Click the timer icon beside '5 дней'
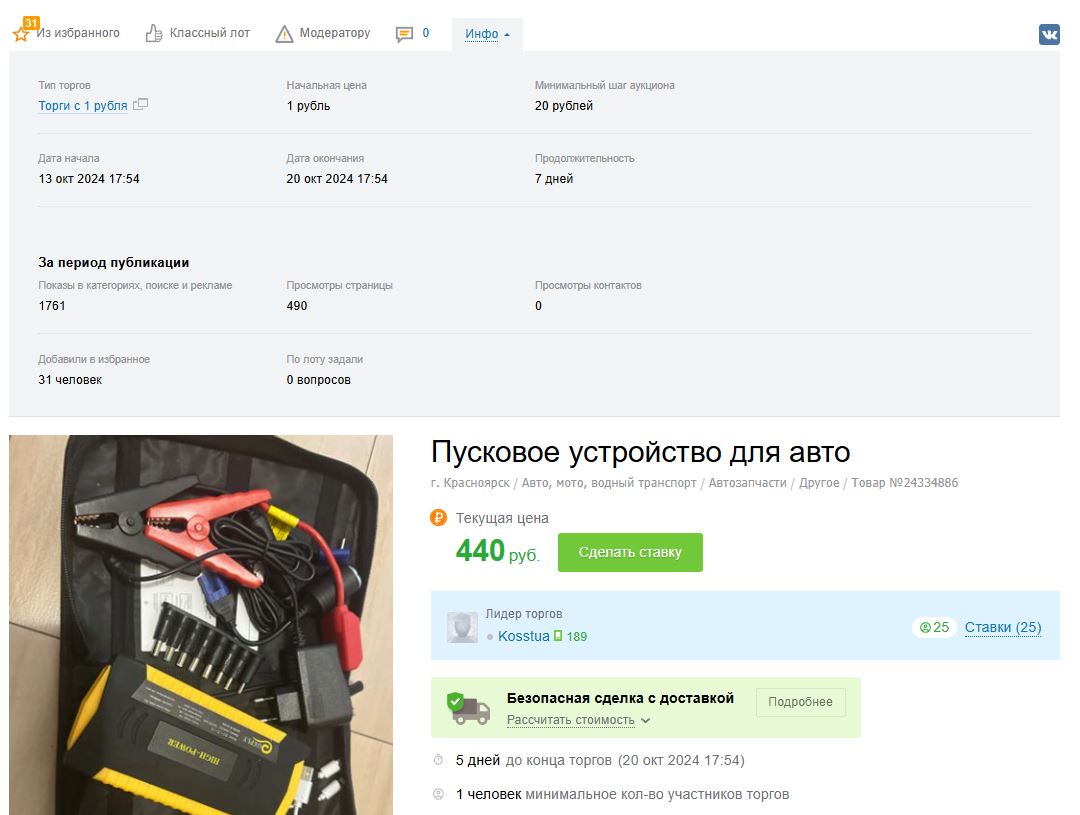Image resolution: width=1080 pixels, height=815 pixels. click(x=438, y=760)
